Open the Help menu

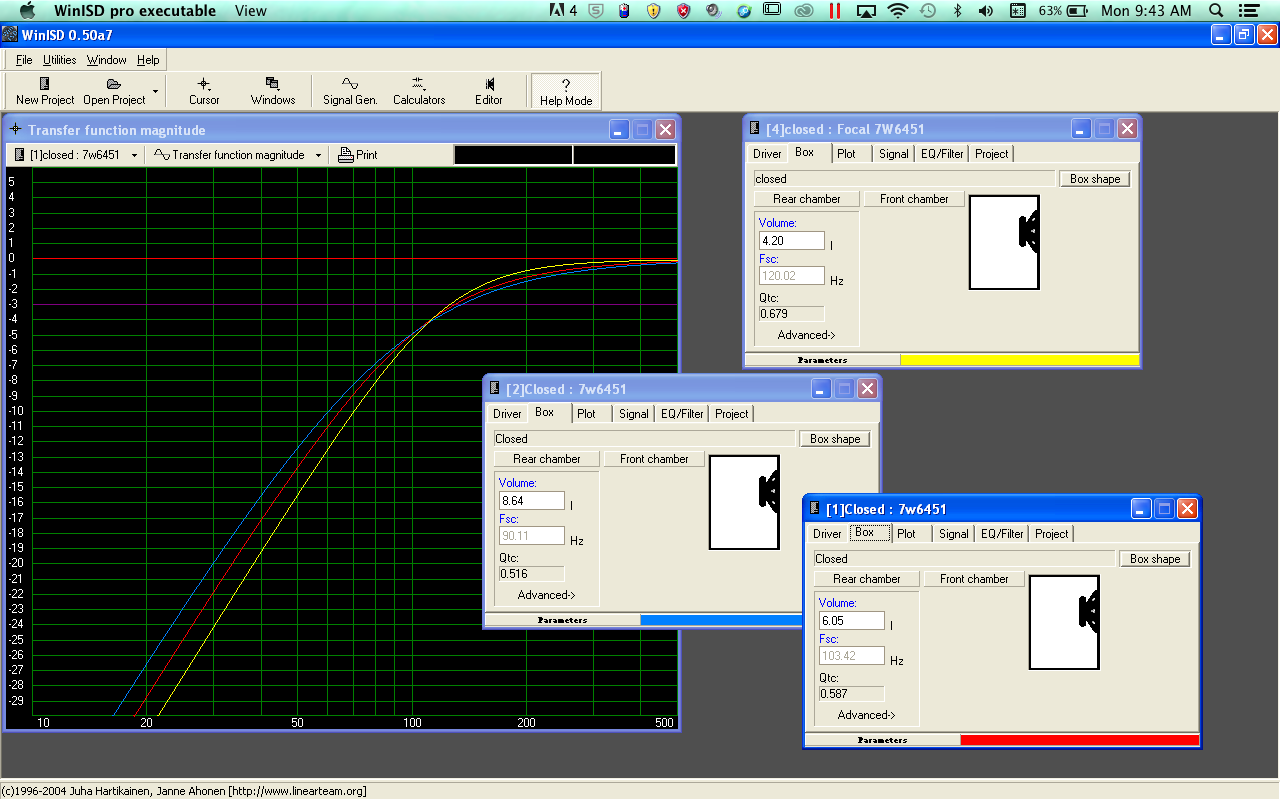(148, 60)
